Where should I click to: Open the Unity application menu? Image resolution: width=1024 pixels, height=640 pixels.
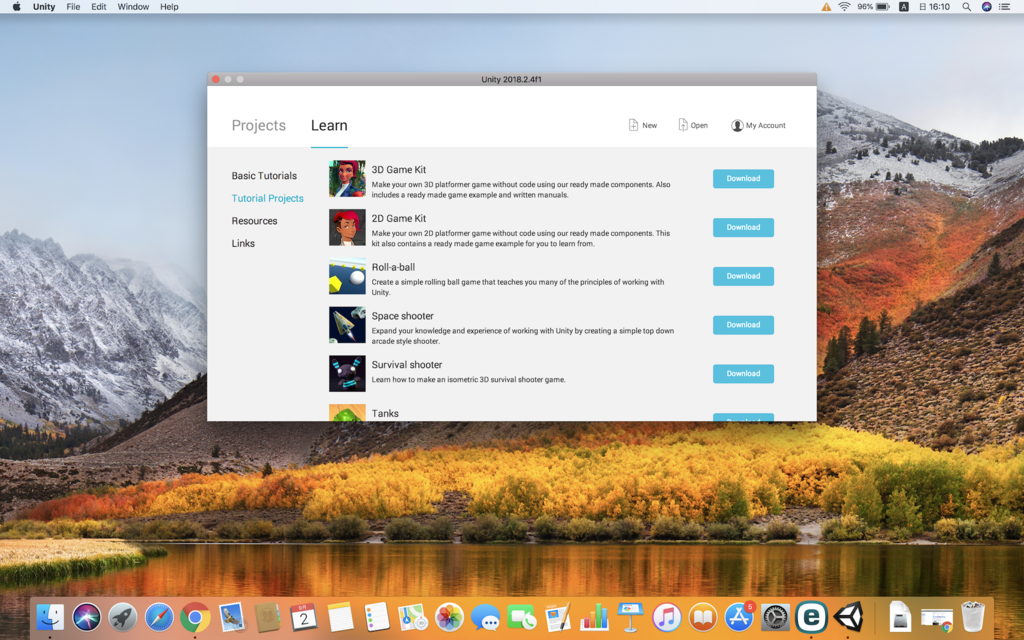click(x=44, y=7)
